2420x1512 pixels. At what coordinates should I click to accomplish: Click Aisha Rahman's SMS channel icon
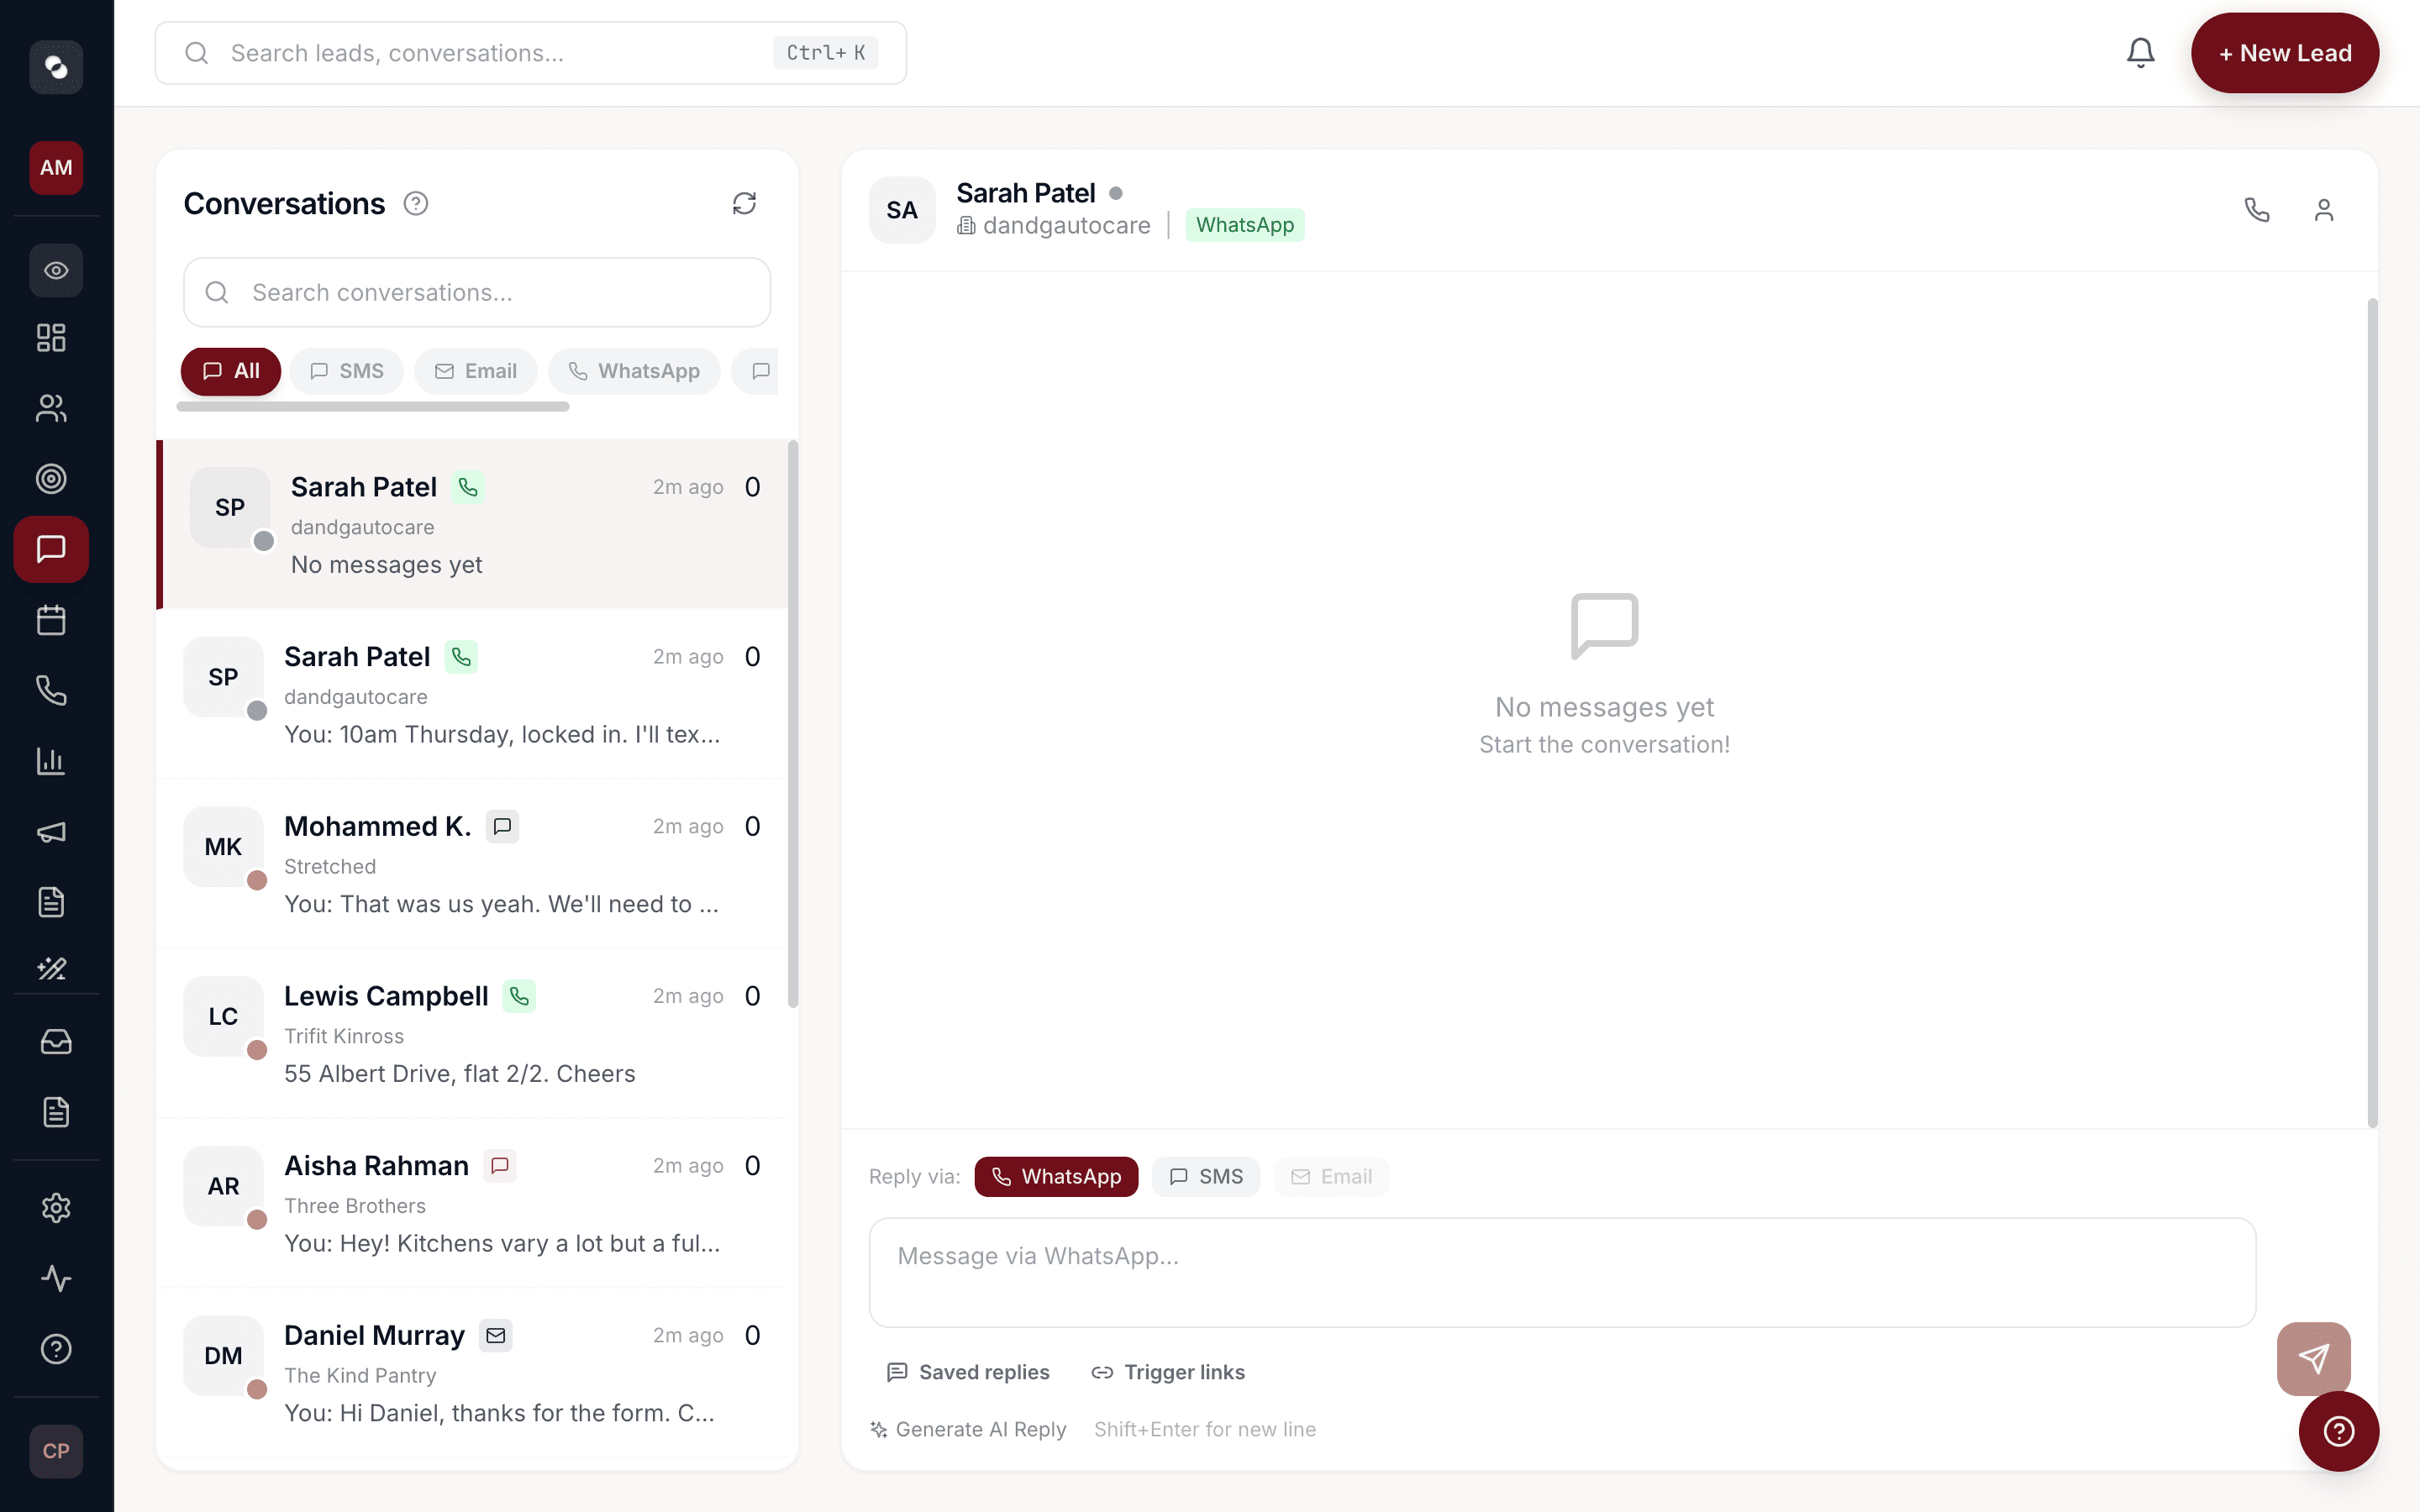click(x=500, y=1166)
